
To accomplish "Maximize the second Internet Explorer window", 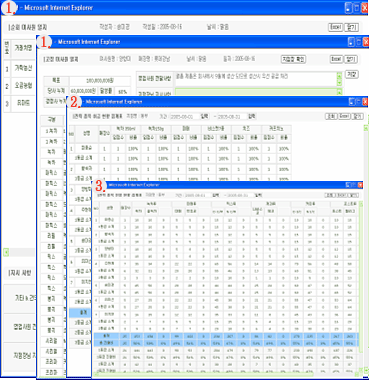I will 358,42.
